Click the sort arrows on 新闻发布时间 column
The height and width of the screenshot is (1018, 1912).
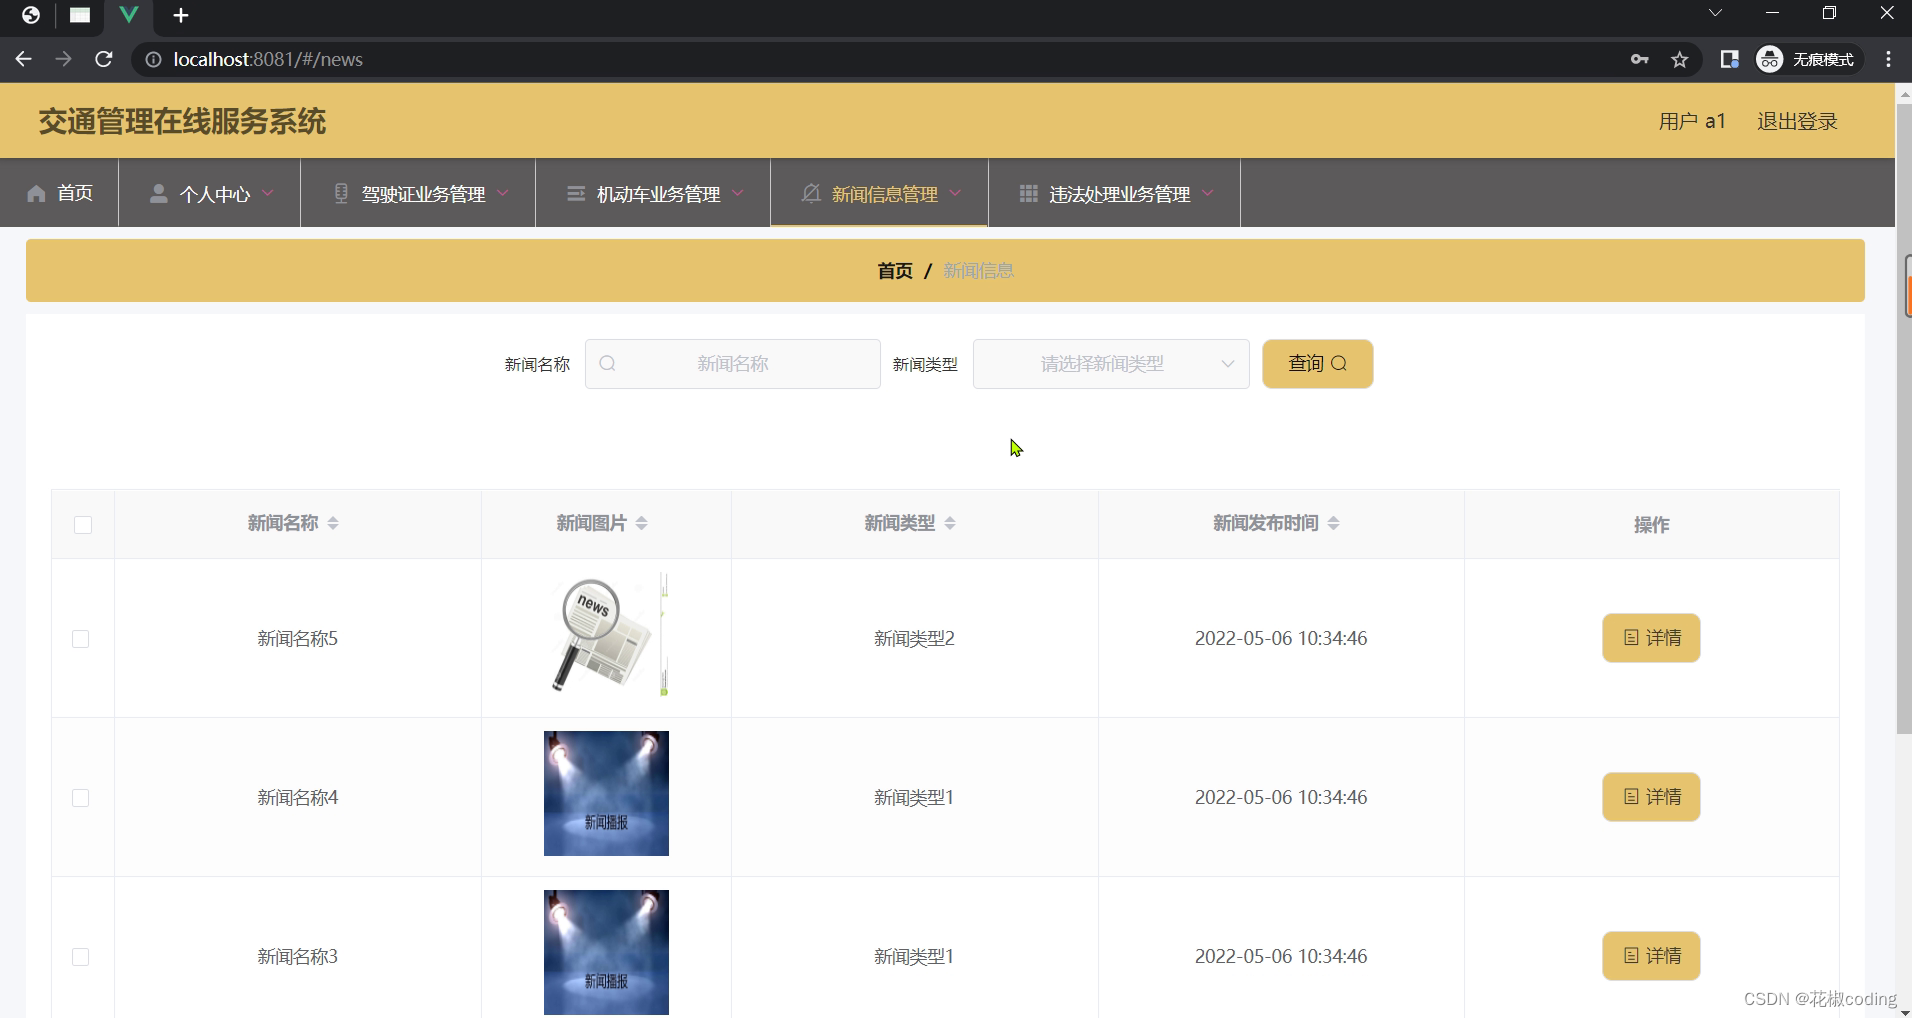1335,523
